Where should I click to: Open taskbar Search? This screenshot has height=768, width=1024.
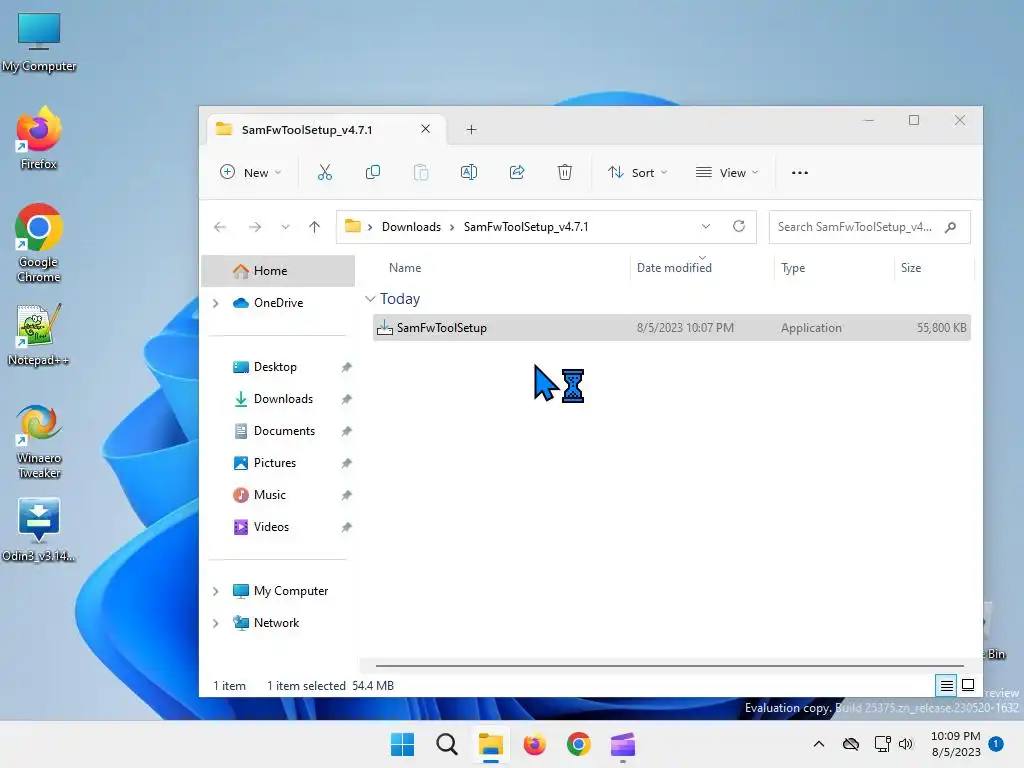click(x=447, y=744)
